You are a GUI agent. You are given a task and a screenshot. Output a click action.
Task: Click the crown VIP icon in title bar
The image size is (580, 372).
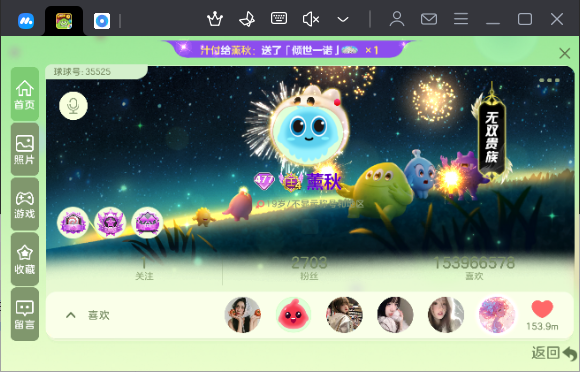(215, 19)
